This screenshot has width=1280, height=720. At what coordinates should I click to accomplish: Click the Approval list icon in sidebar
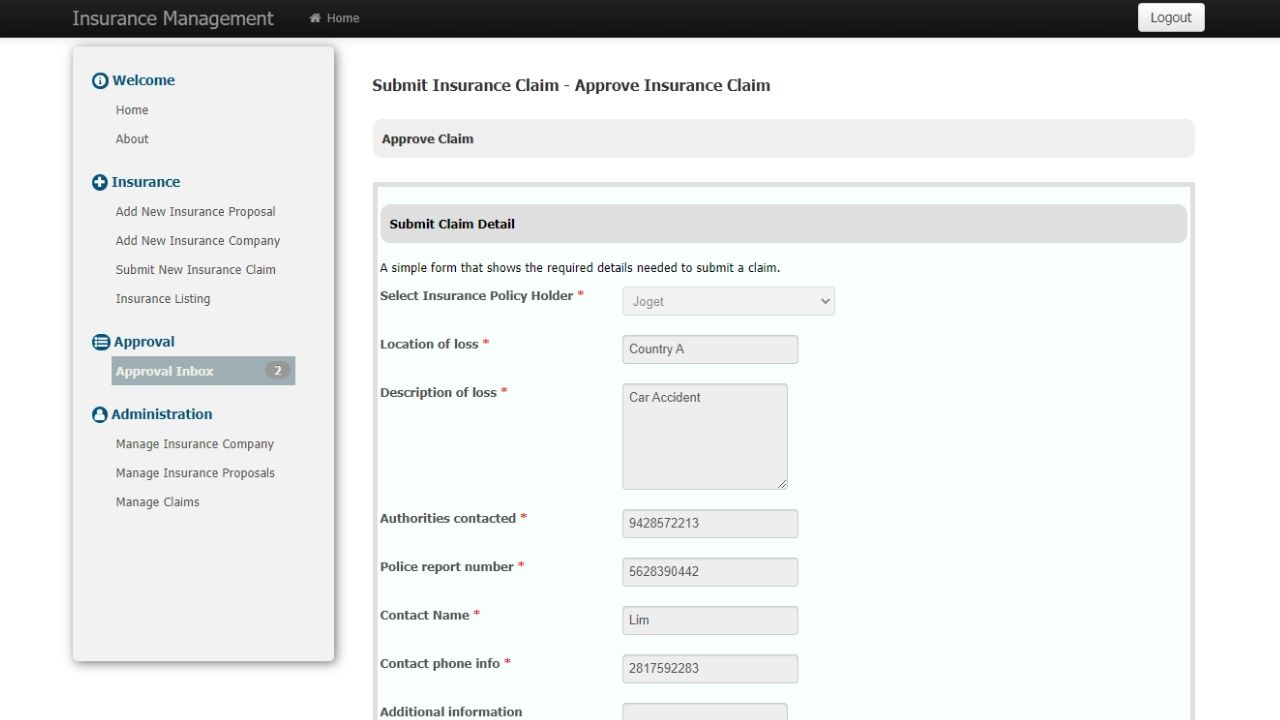pyautogui.click(x=101, y=343)
